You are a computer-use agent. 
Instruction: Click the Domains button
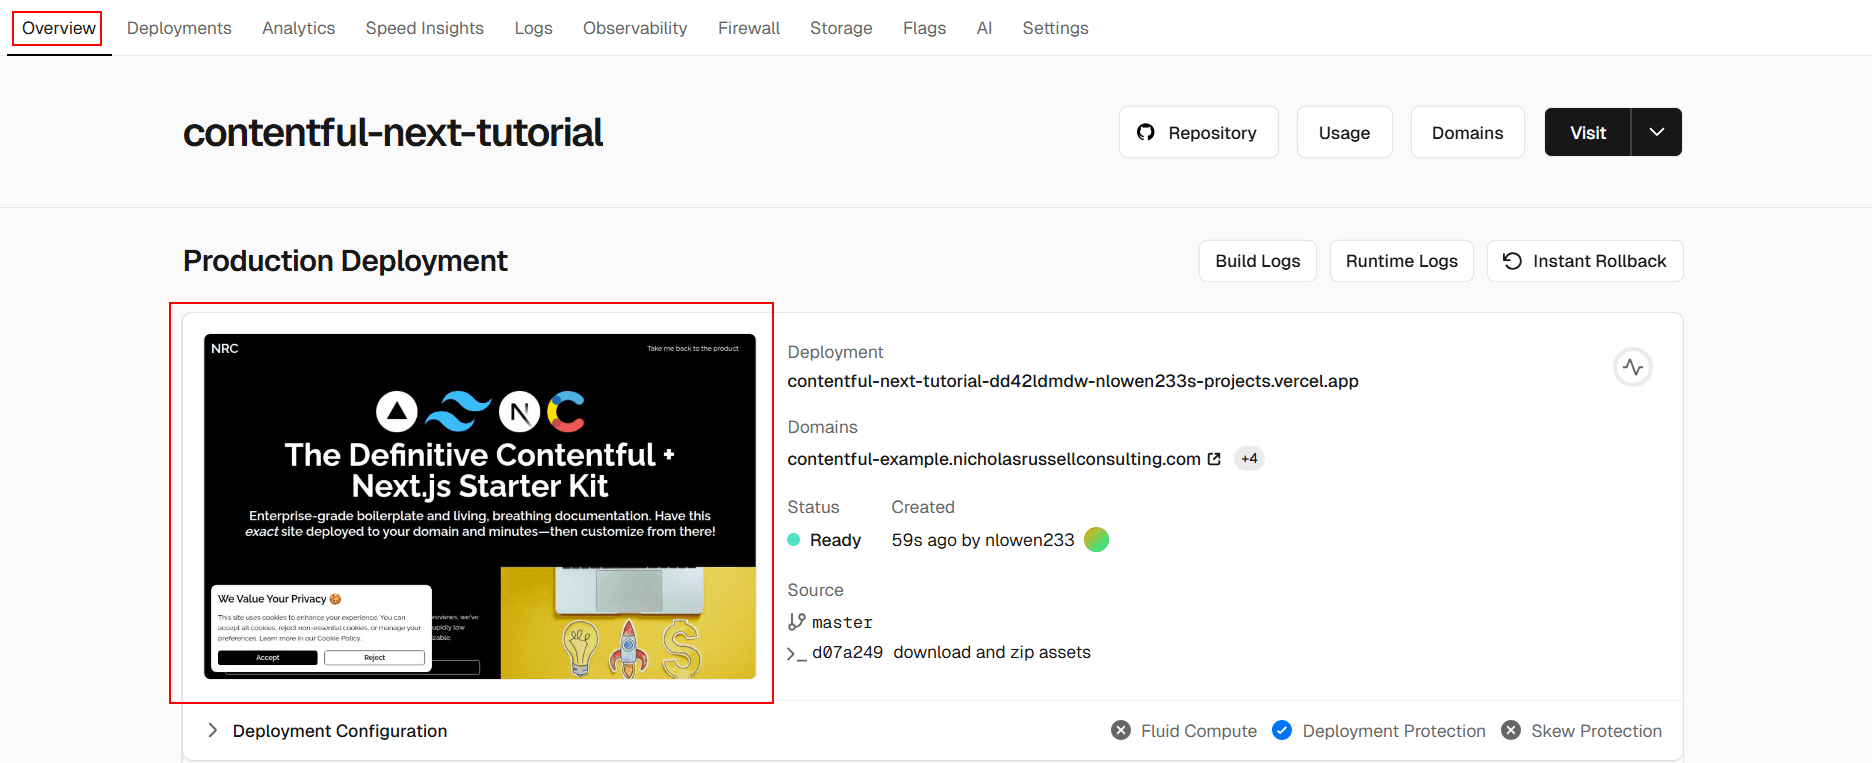tap(1467, 133)
